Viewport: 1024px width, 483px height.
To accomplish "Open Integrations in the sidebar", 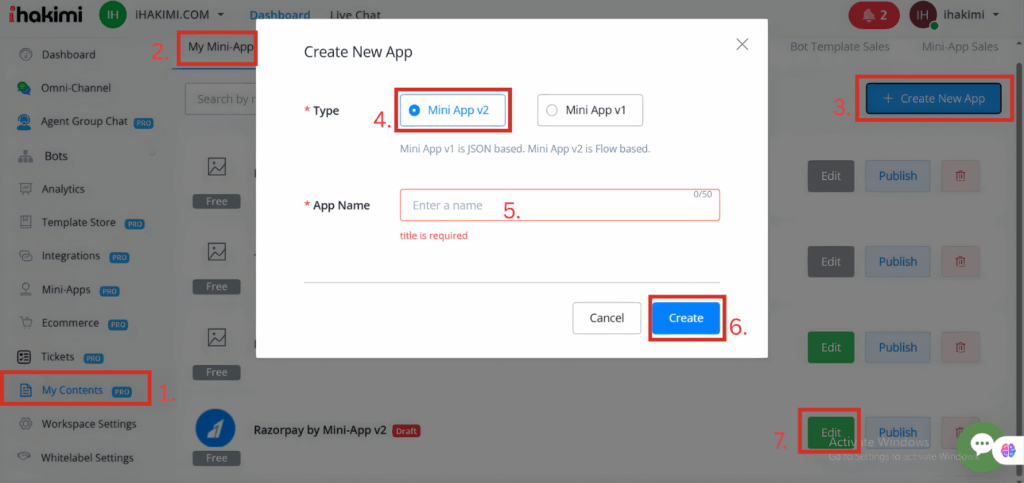I will click(x=70, y=256).
